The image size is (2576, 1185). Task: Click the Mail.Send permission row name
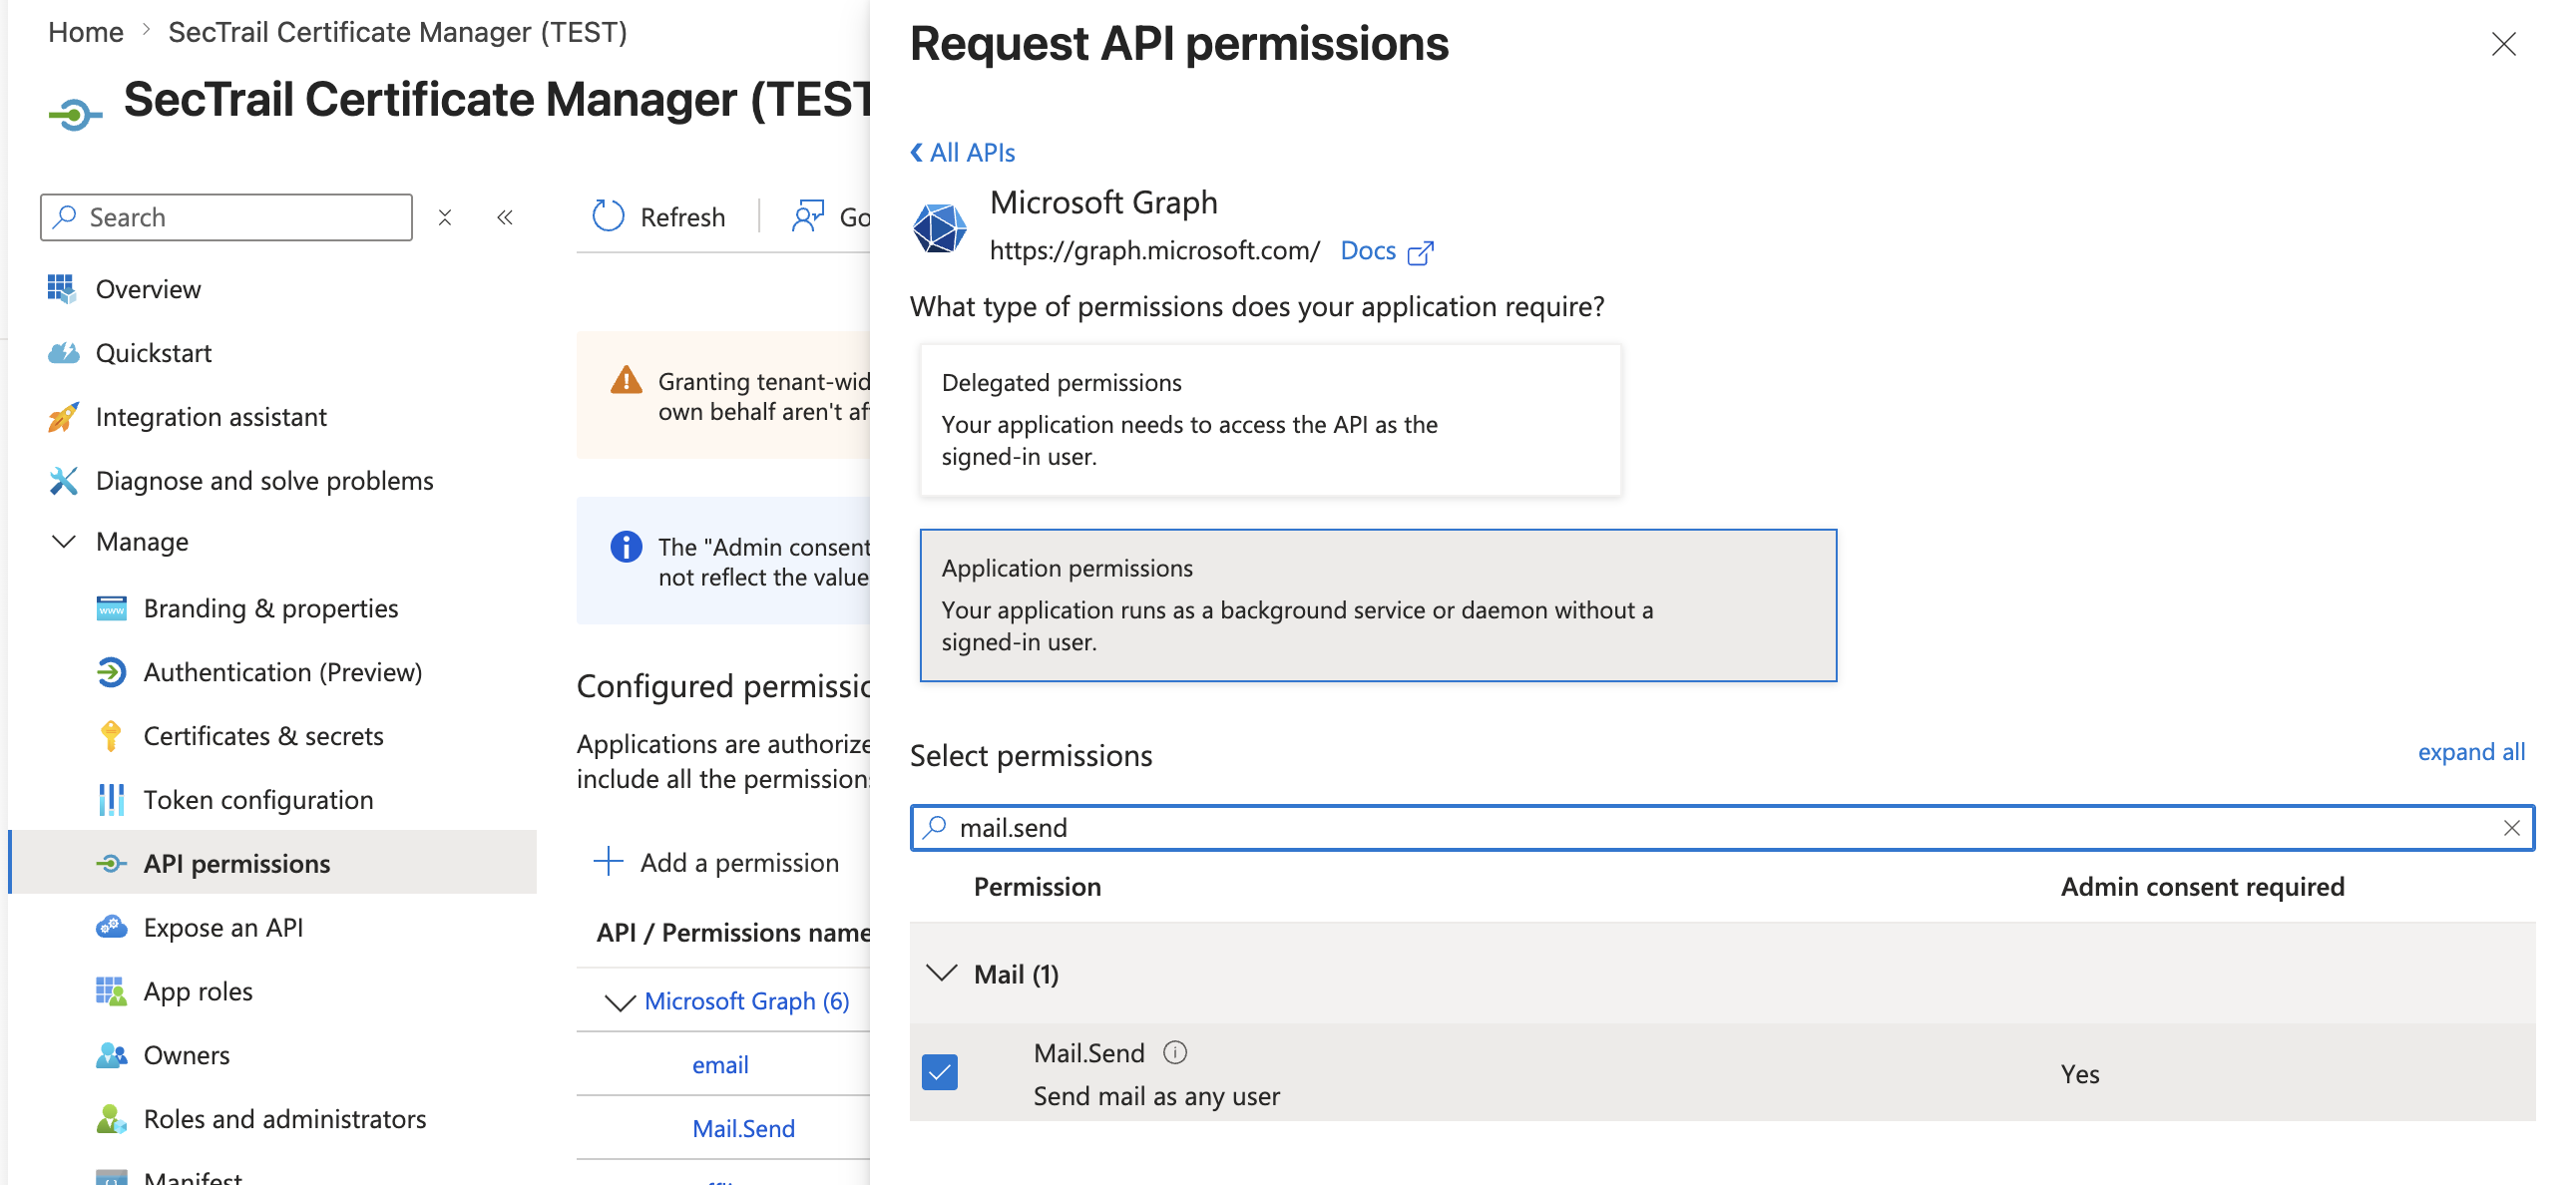tap(1088, 1052)
